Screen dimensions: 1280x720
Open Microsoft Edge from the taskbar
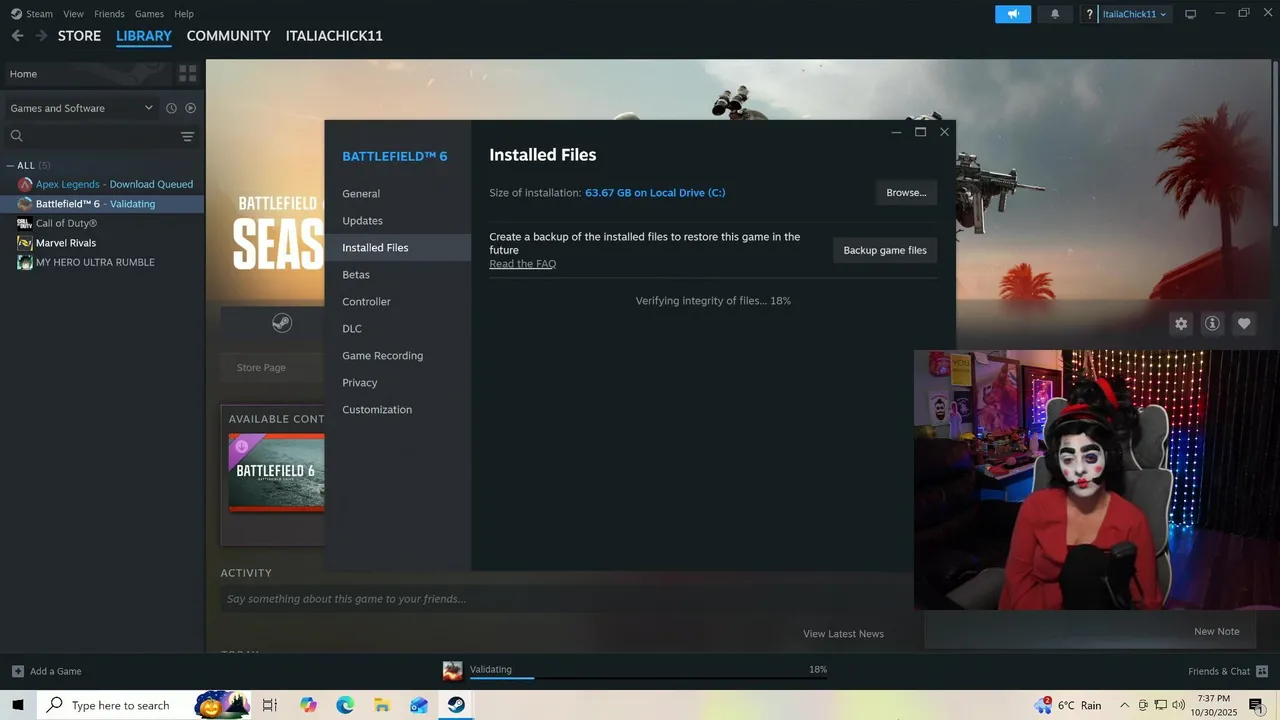[x=345, y=705]
